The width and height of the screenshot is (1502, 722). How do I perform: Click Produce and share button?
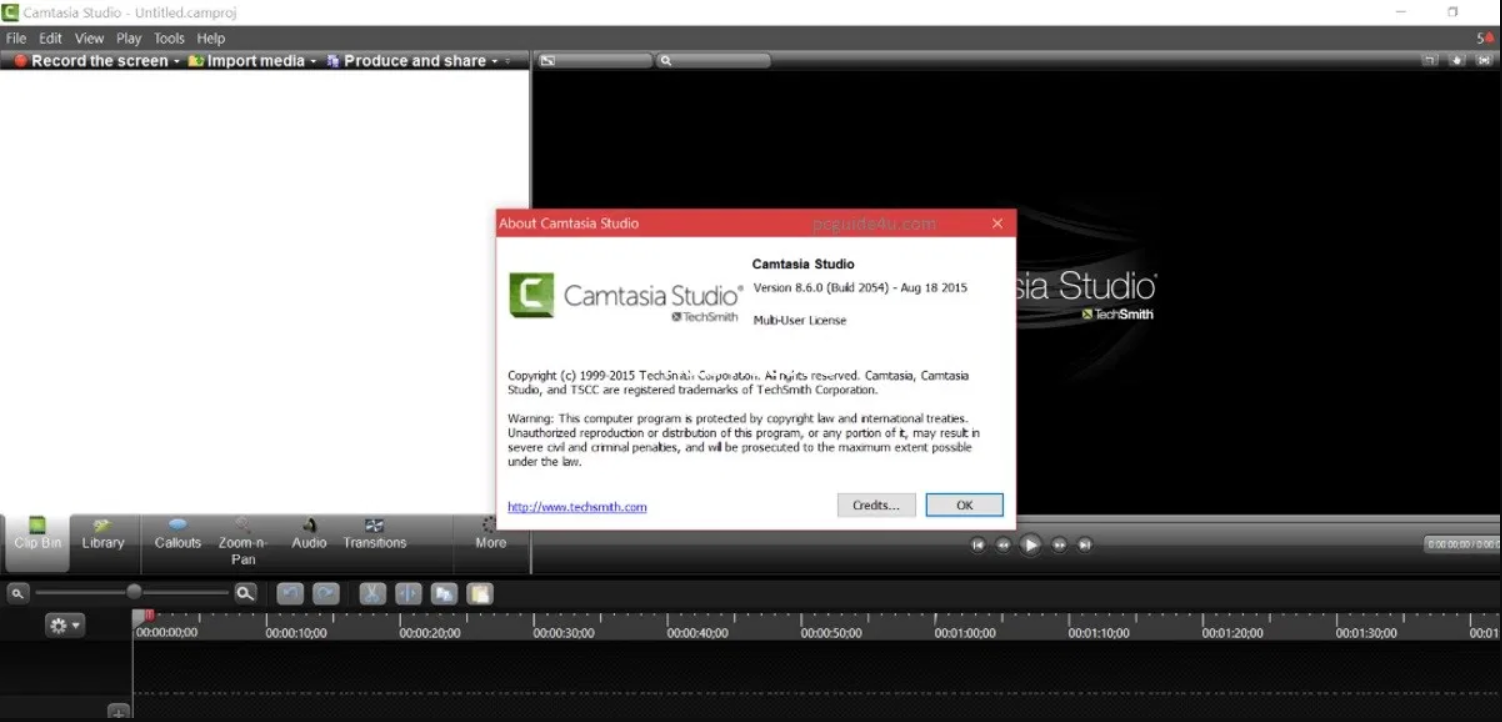(406, 61)
